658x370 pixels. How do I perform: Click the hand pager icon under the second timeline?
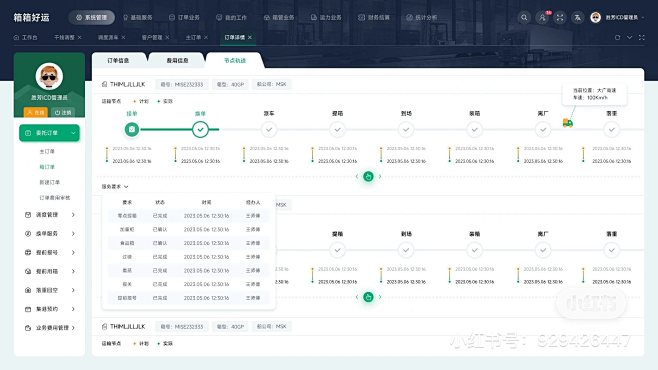[x=368, y=297]
